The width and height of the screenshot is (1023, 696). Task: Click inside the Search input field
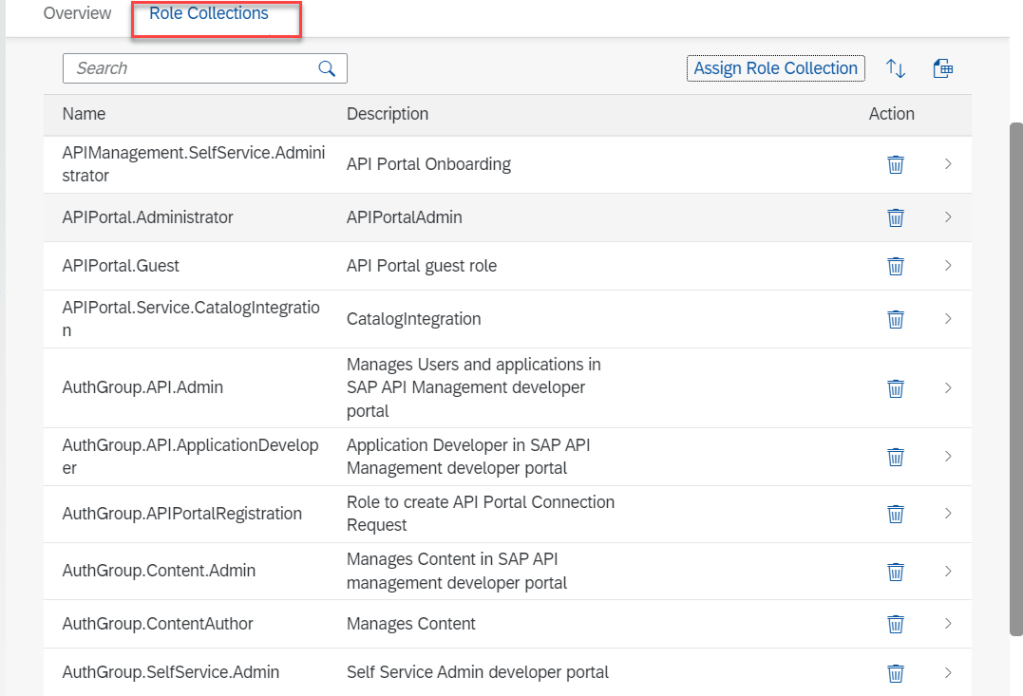pos(190,68)
